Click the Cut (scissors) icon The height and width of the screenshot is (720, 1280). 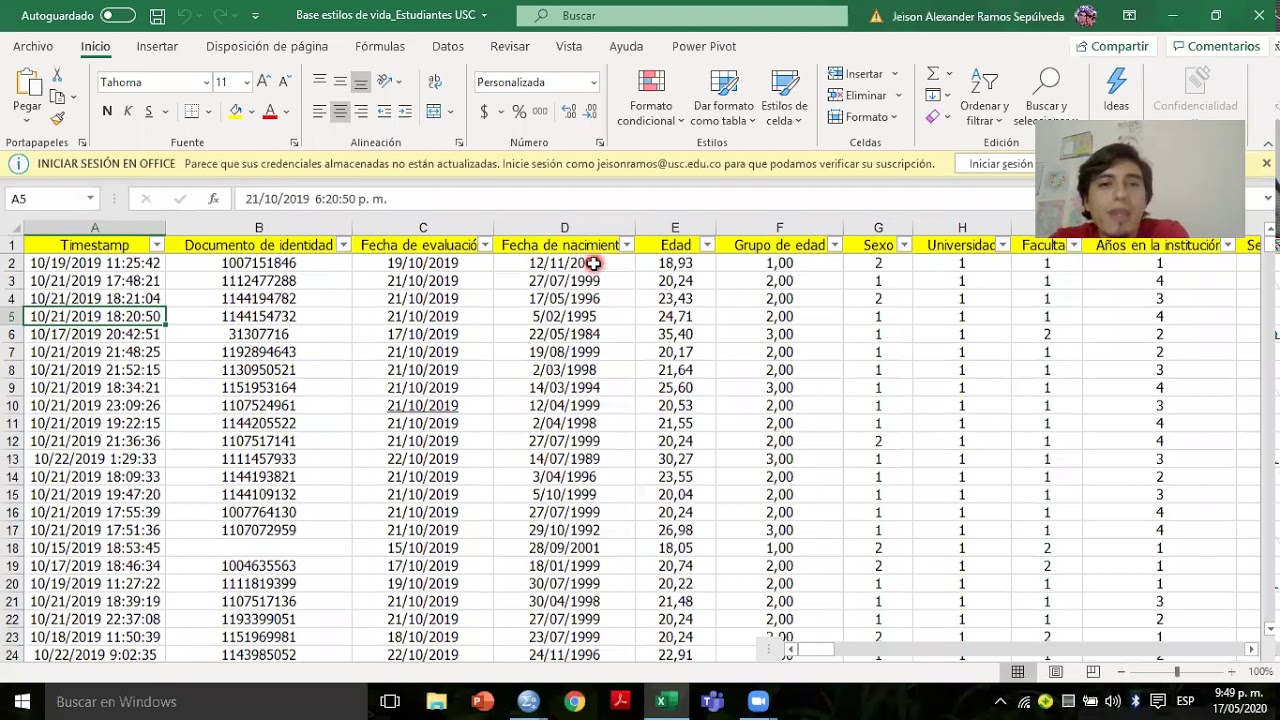[57, 76]
